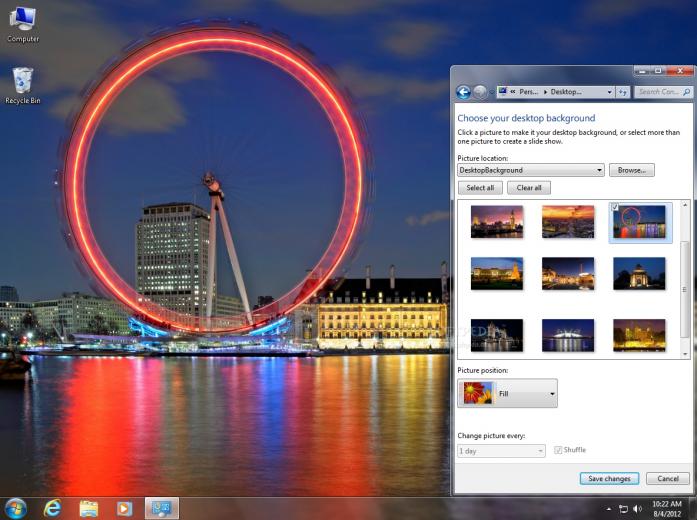The image size is (697, 520).
Task: Launch Windows Media Player from taskbar
Action: coord(124,508)
